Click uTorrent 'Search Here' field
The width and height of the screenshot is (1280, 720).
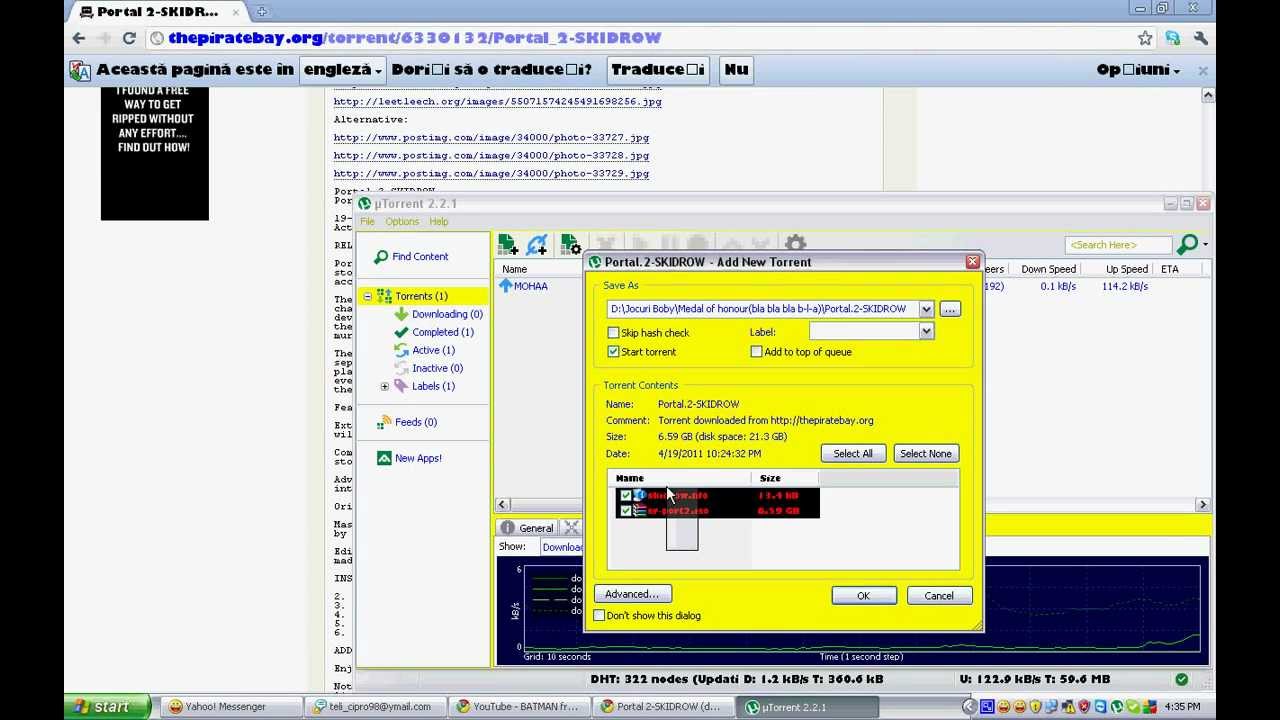[x=1118, y=245]
